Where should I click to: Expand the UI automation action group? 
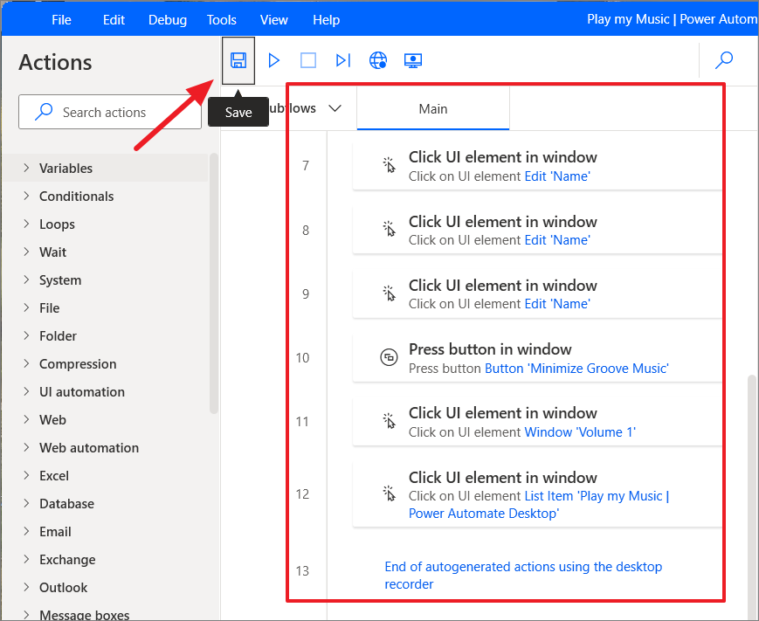[x=26, y=392]
